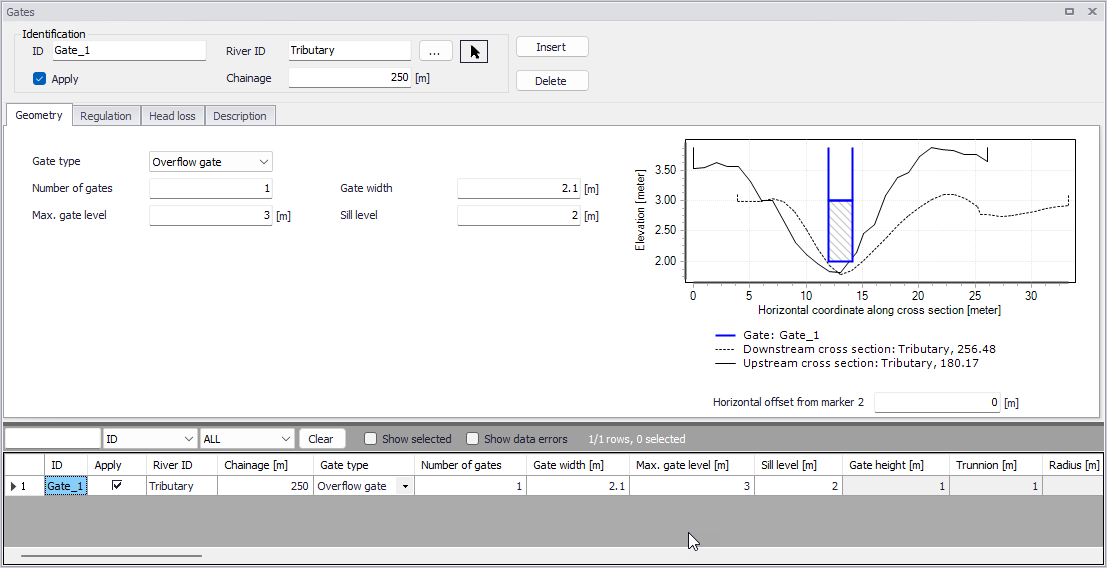1107x568 pixels.
Task: Select the Max. gate level cell showing 3
Action: (692, 486)
